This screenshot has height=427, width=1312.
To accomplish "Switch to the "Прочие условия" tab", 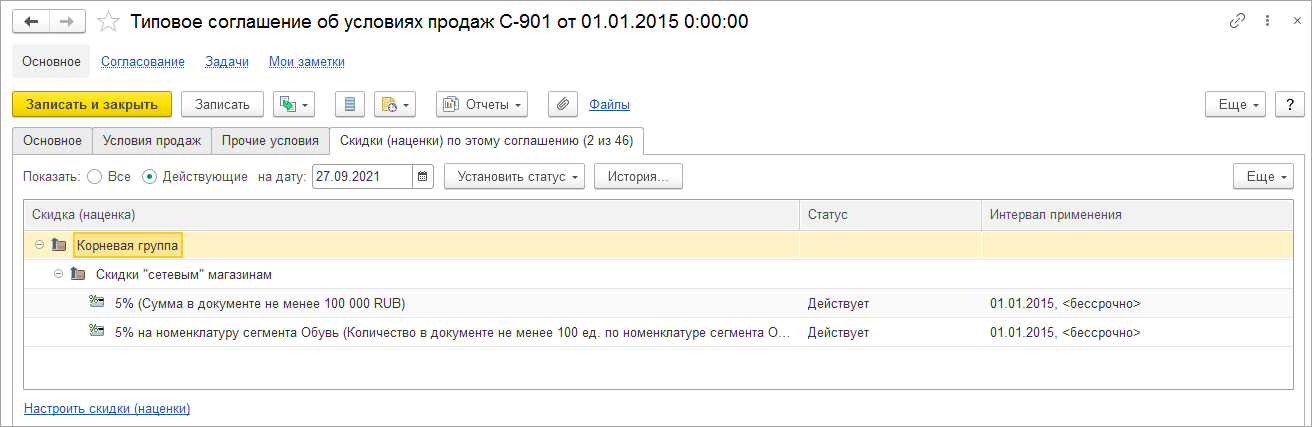I will tap(270, 140).
